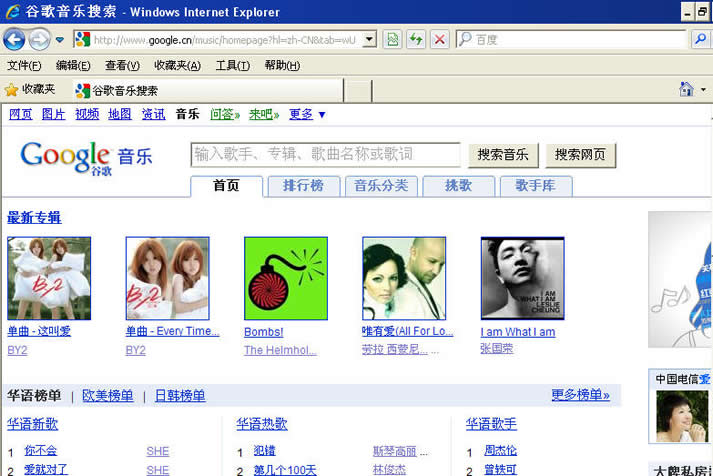Select the 谷歌音乐搜索 browser tab

207,90
